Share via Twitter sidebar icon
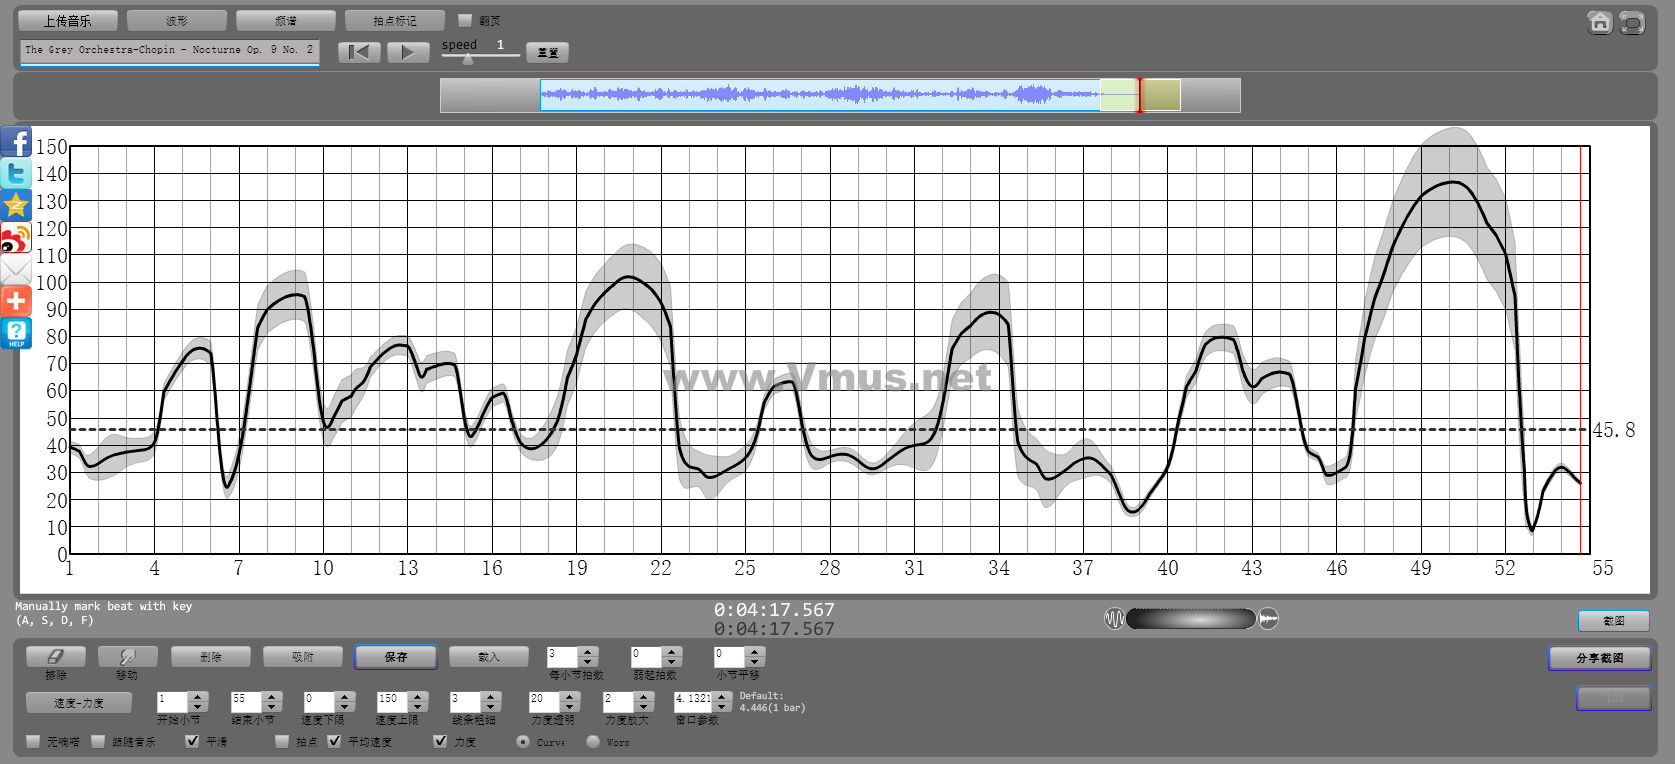Screen dimensions: 1675x764 coord(16,174)
